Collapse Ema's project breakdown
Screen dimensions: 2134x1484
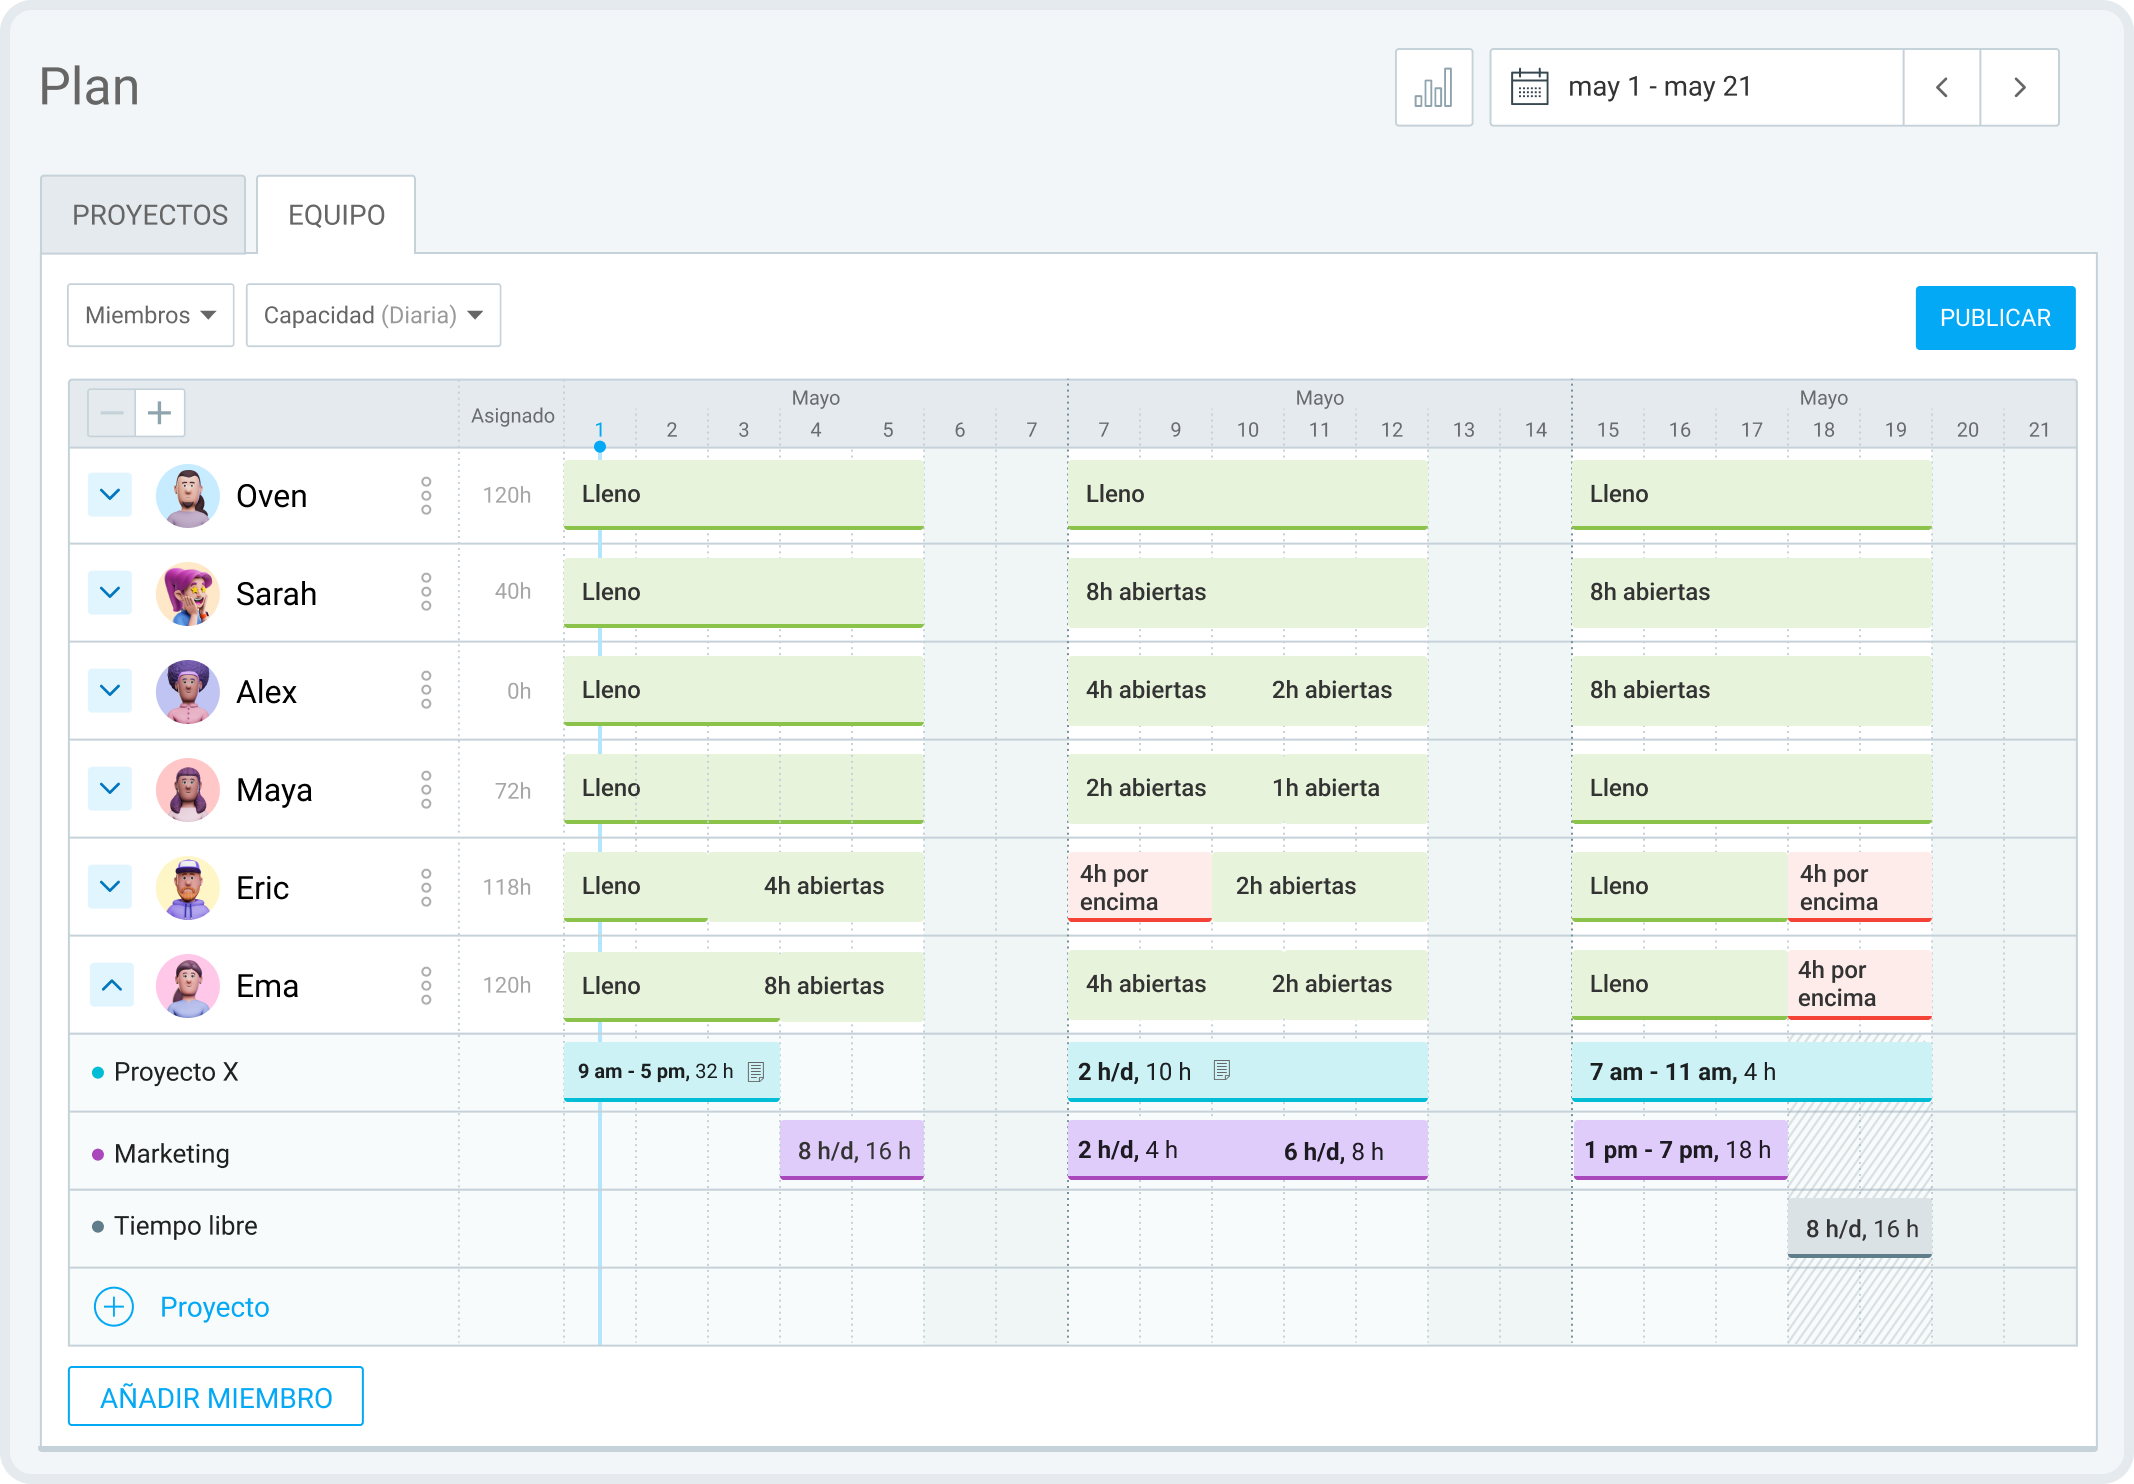(110, 985)
